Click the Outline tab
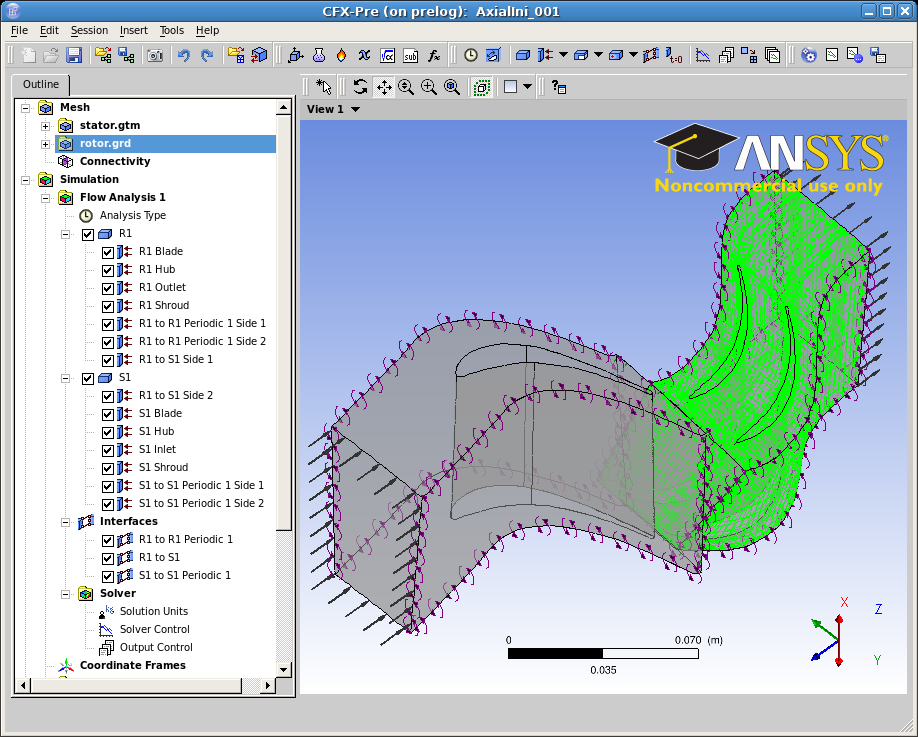 (x=40, y=84)
